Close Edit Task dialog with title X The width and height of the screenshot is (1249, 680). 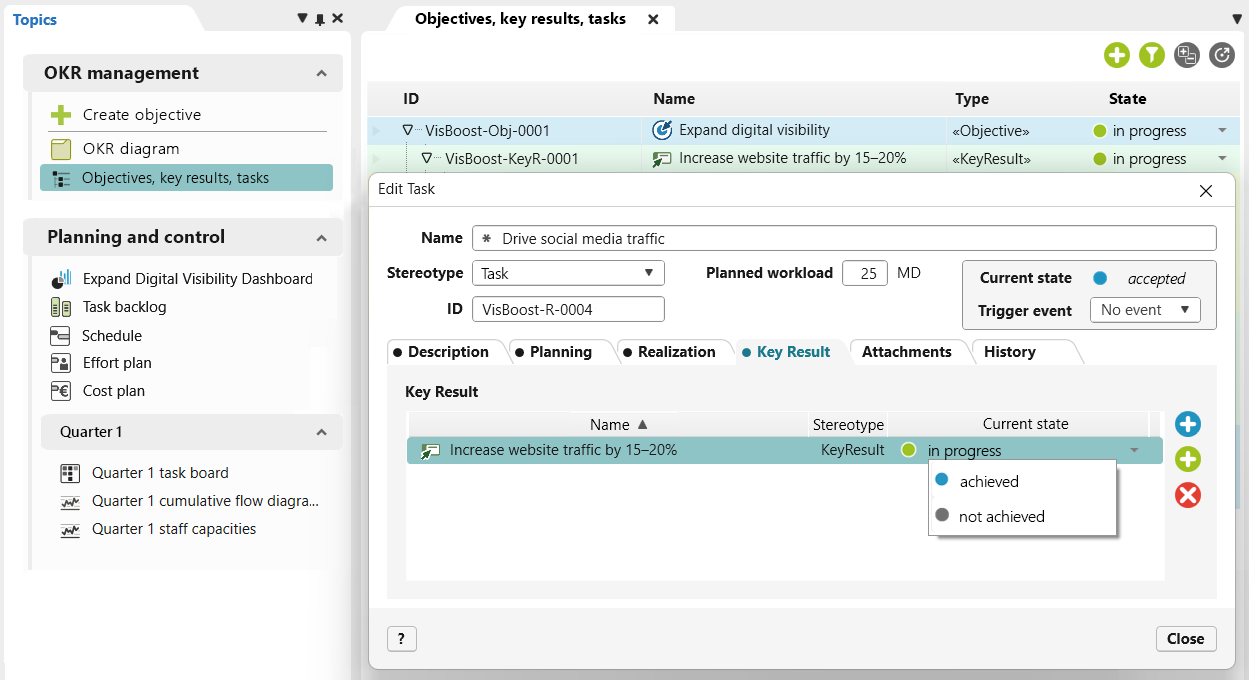click(1206, 190)
